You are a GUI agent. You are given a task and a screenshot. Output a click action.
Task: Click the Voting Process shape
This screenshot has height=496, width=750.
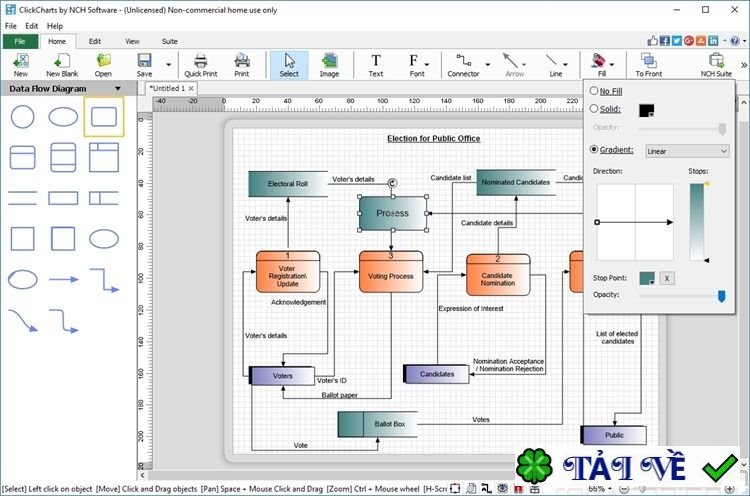(391, 272)
